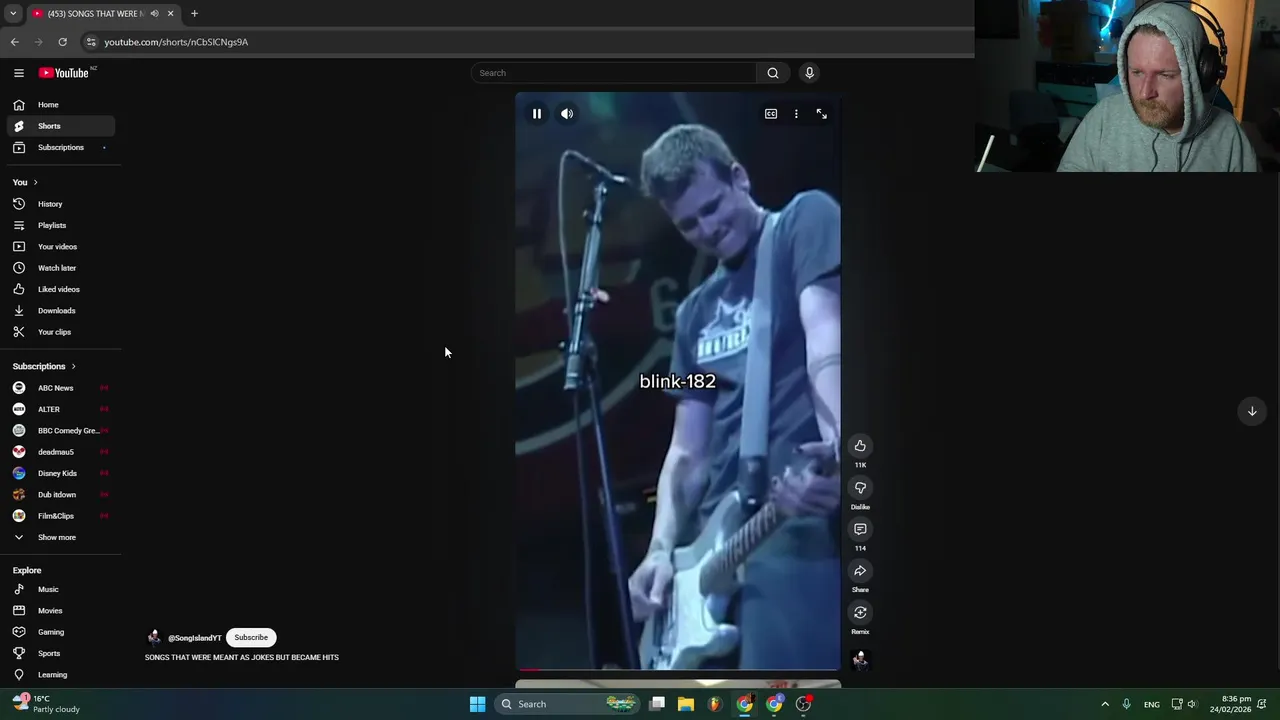This screenshot has width=1280, height=720.
Task: Open Film&Clips channel subscription
Action: coord(60,516)
